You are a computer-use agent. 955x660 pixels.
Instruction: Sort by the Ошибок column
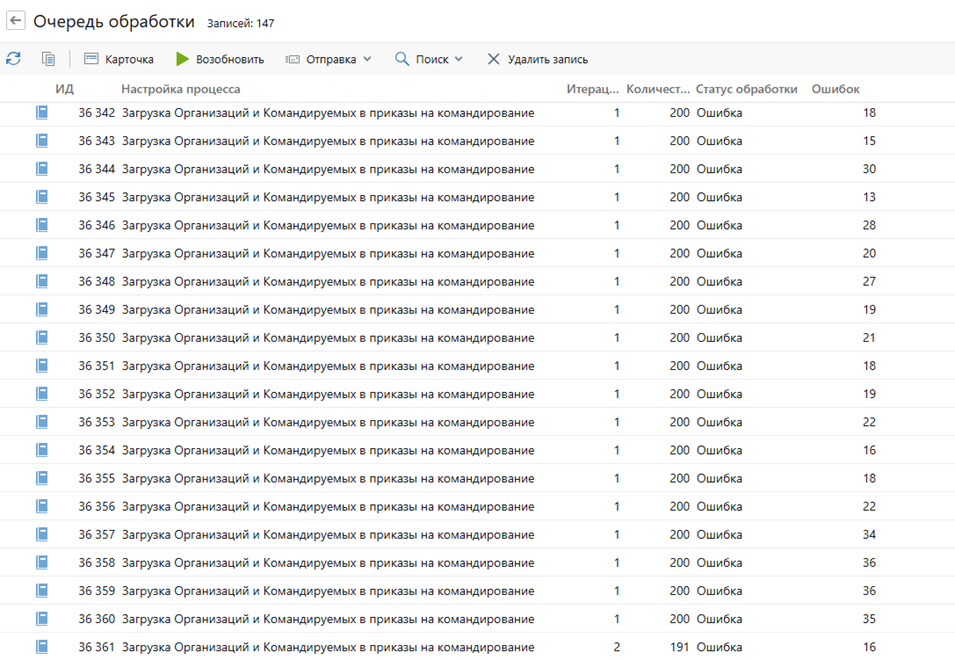coord(836,89)
